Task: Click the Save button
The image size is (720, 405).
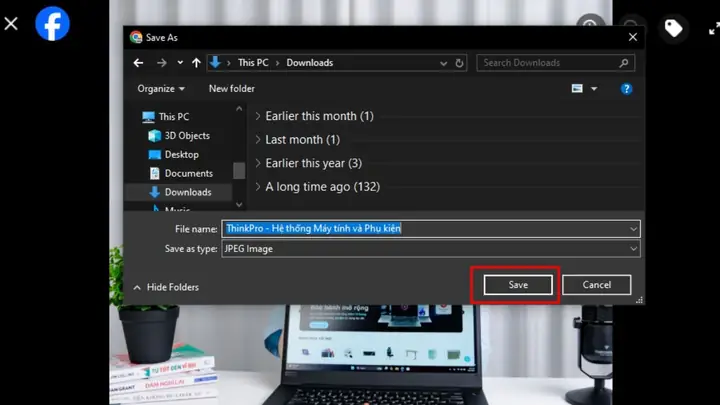Action: (518, 285)
